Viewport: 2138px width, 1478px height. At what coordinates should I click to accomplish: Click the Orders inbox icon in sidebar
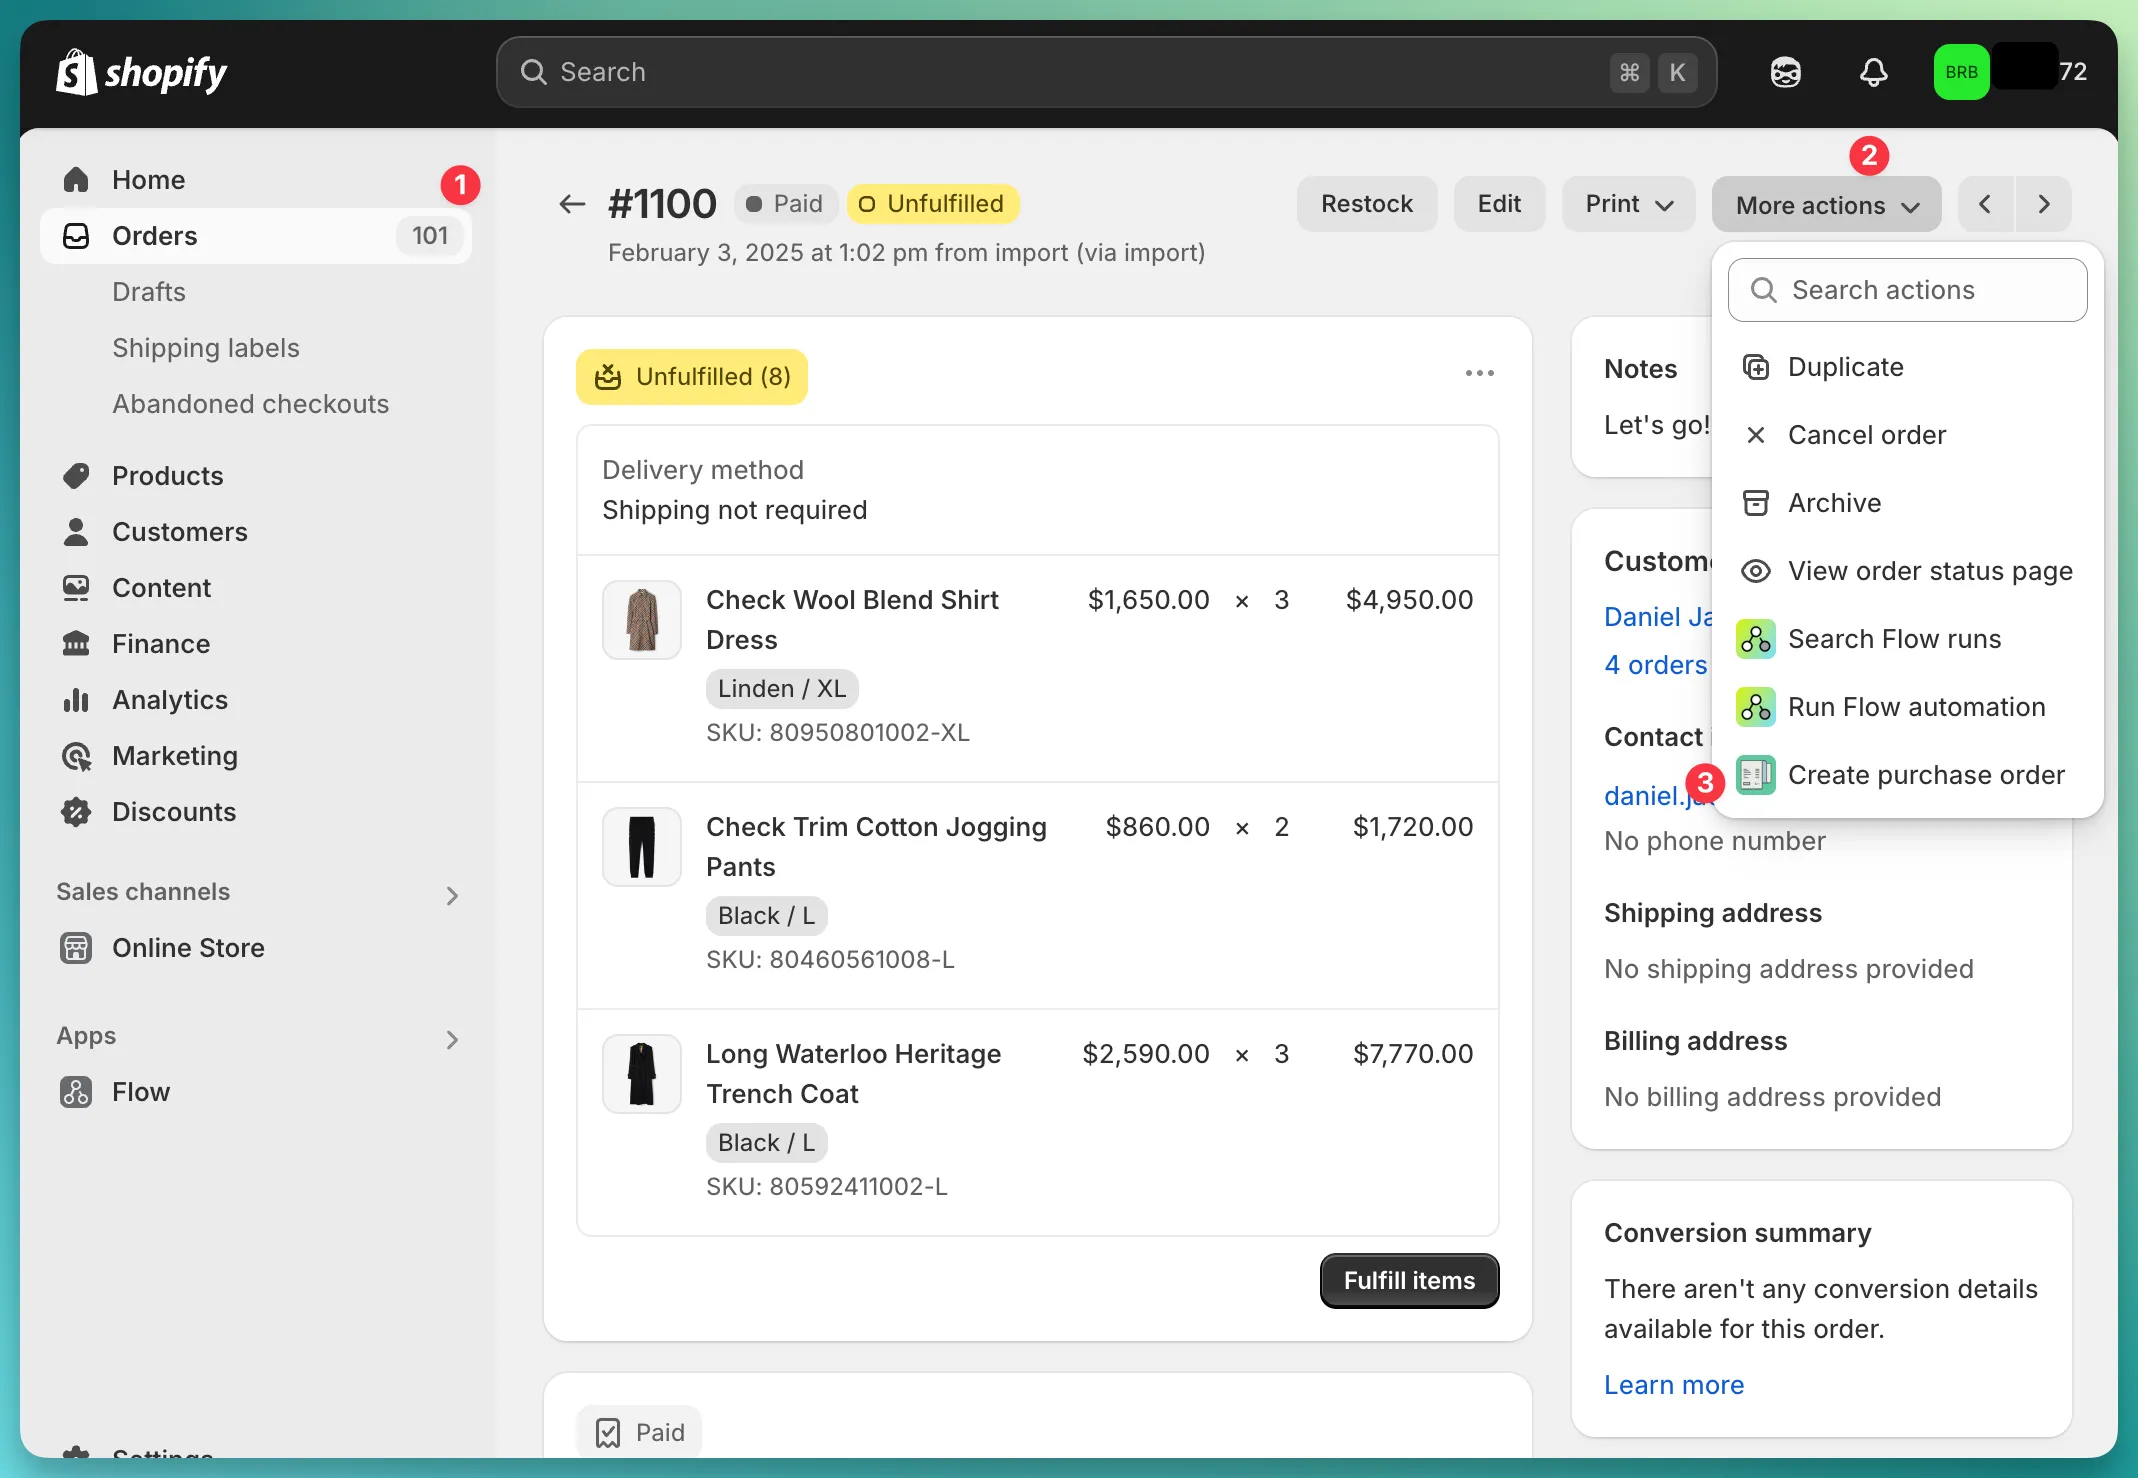76,236
